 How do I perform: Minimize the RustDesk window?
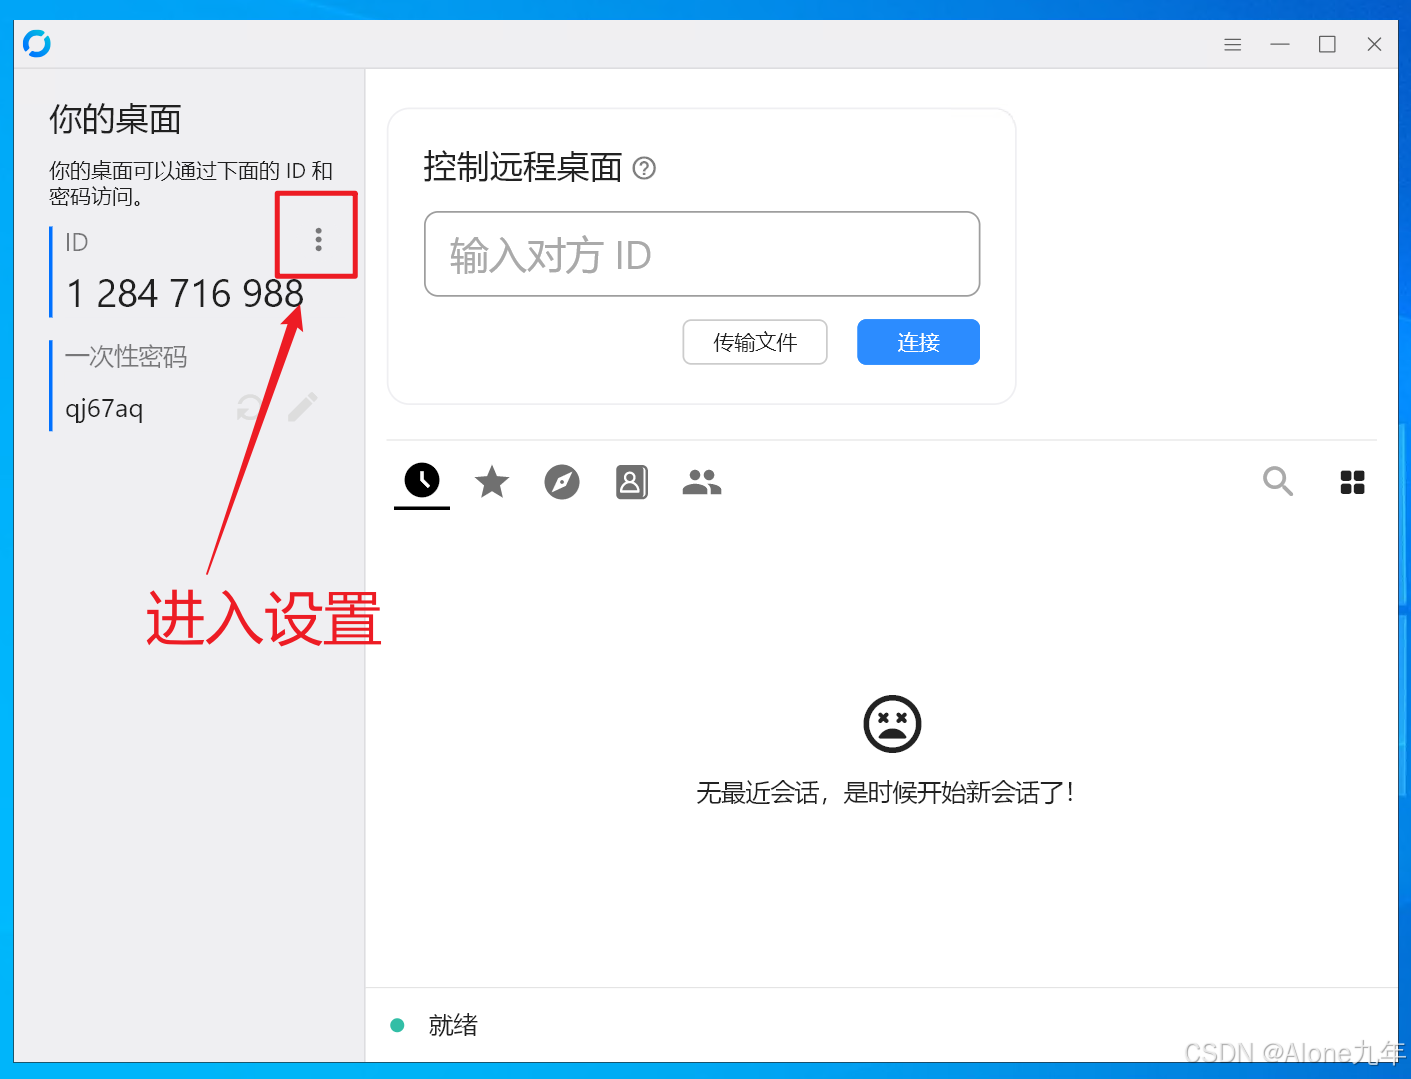[x=1280, y=44]
